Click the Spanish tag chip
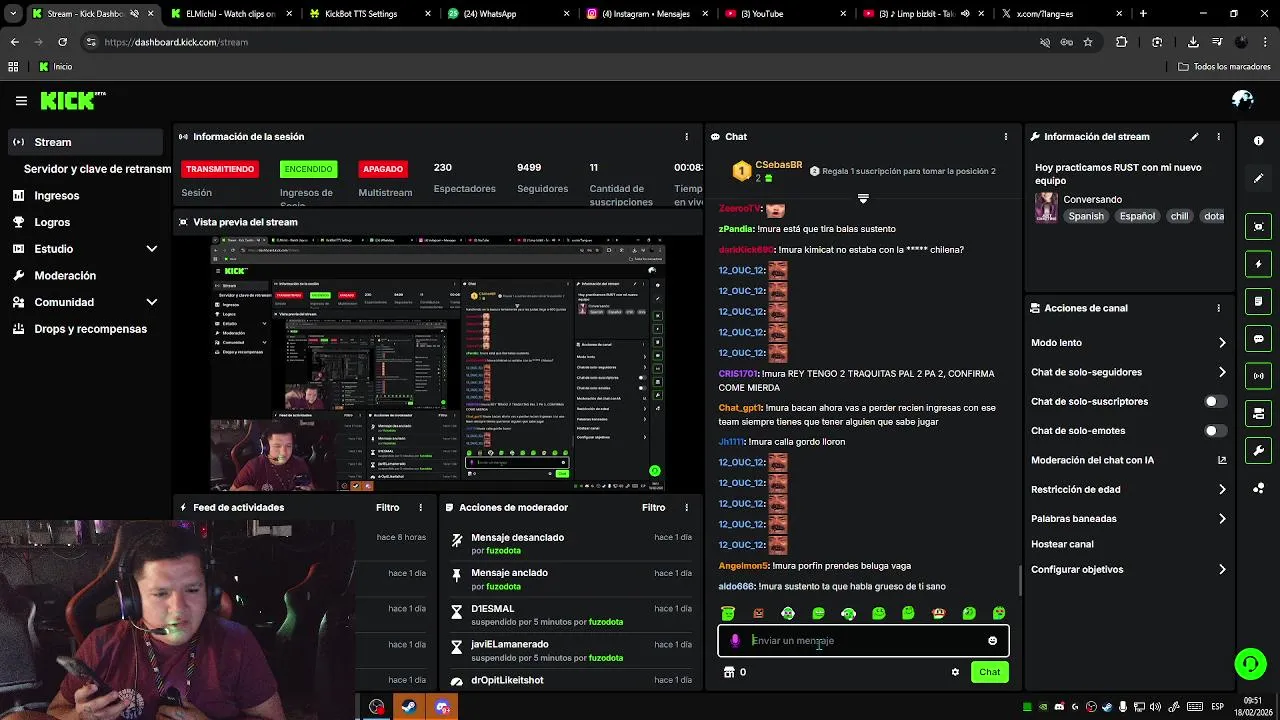The width and height of the screenshot is (1280, 720). point(1085,216)
